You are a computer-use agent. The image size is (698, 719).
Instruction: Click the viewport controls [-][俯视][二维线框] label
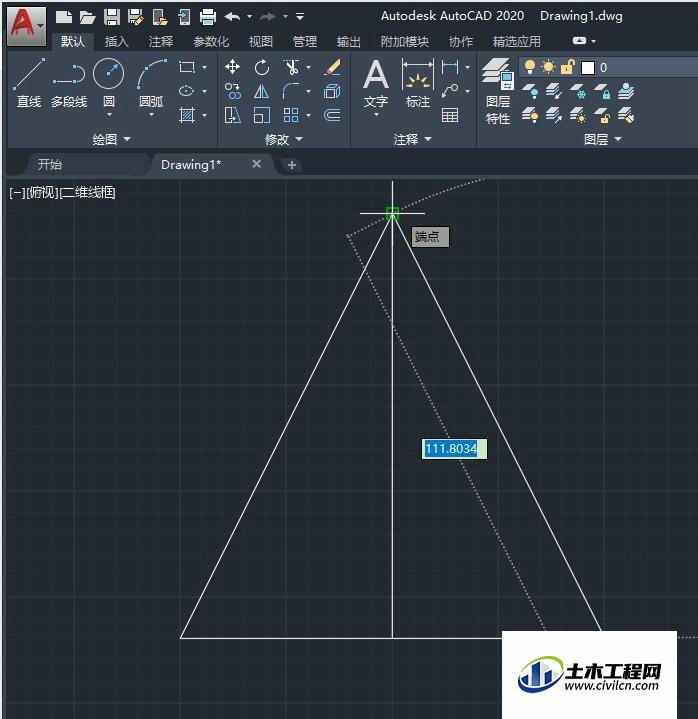62,192
